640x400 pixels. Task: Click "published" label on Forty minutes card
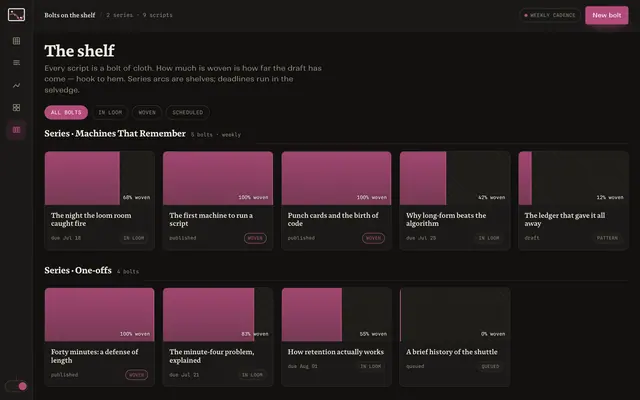(64, 375)
